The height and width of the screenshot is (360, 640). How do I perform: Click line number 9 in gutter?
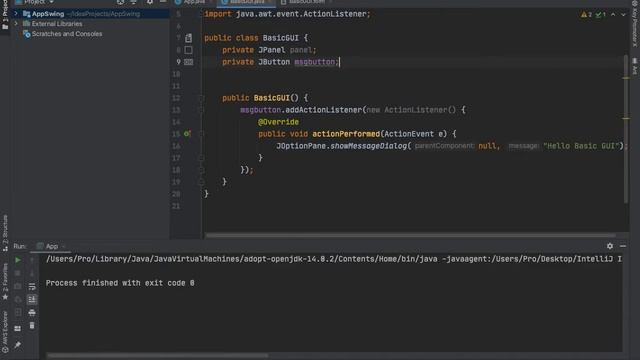point(178,62)
